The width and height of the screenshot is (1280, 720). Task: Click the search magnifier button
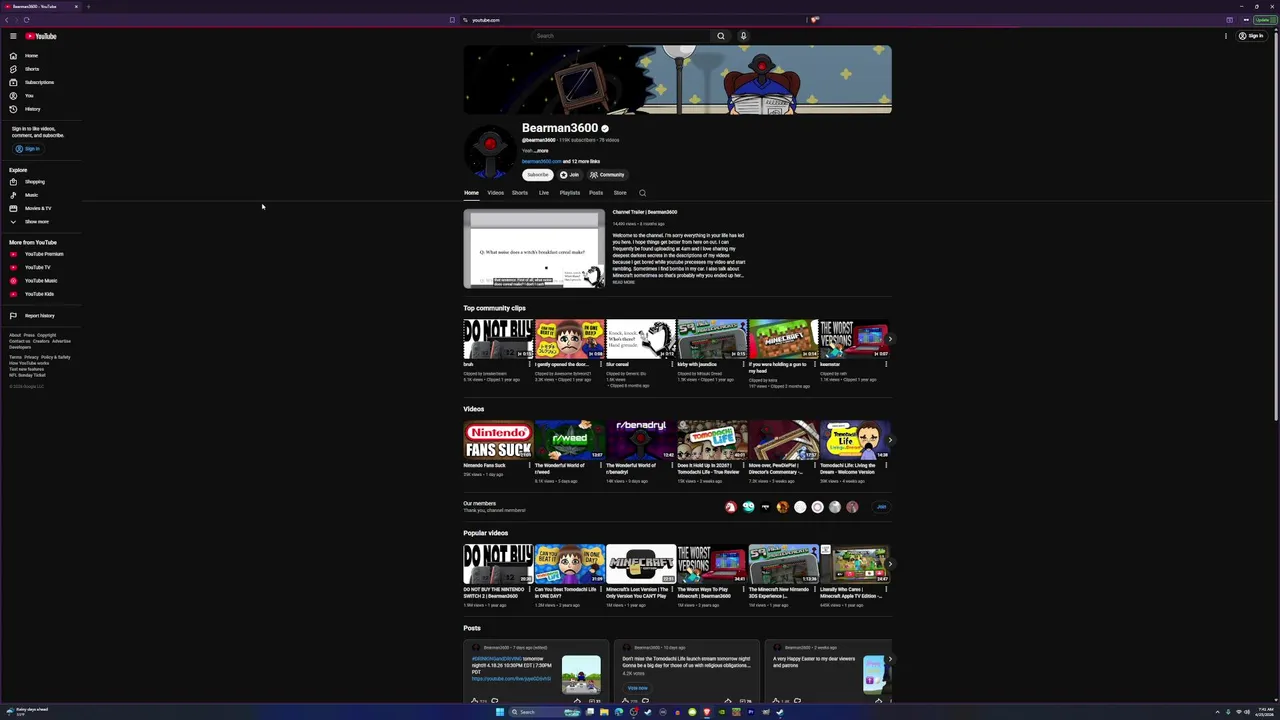(x=720, y=36)
